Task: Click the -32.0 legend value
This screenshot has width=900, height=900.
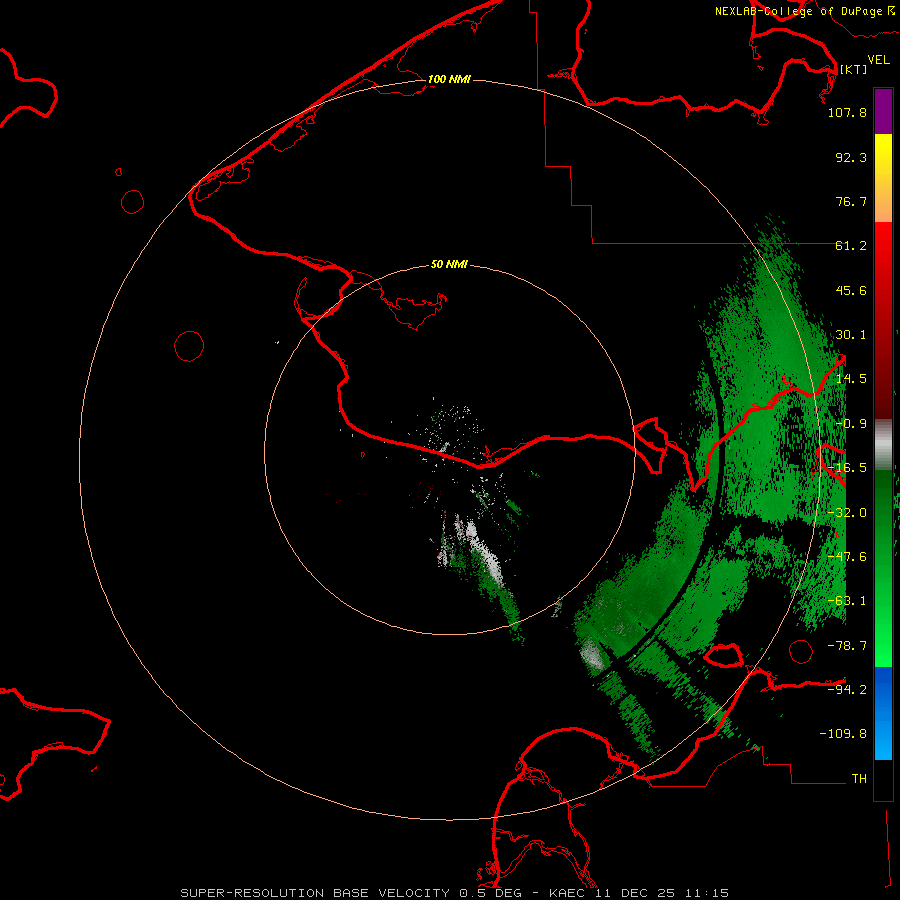Action: (x=847, y=513)
